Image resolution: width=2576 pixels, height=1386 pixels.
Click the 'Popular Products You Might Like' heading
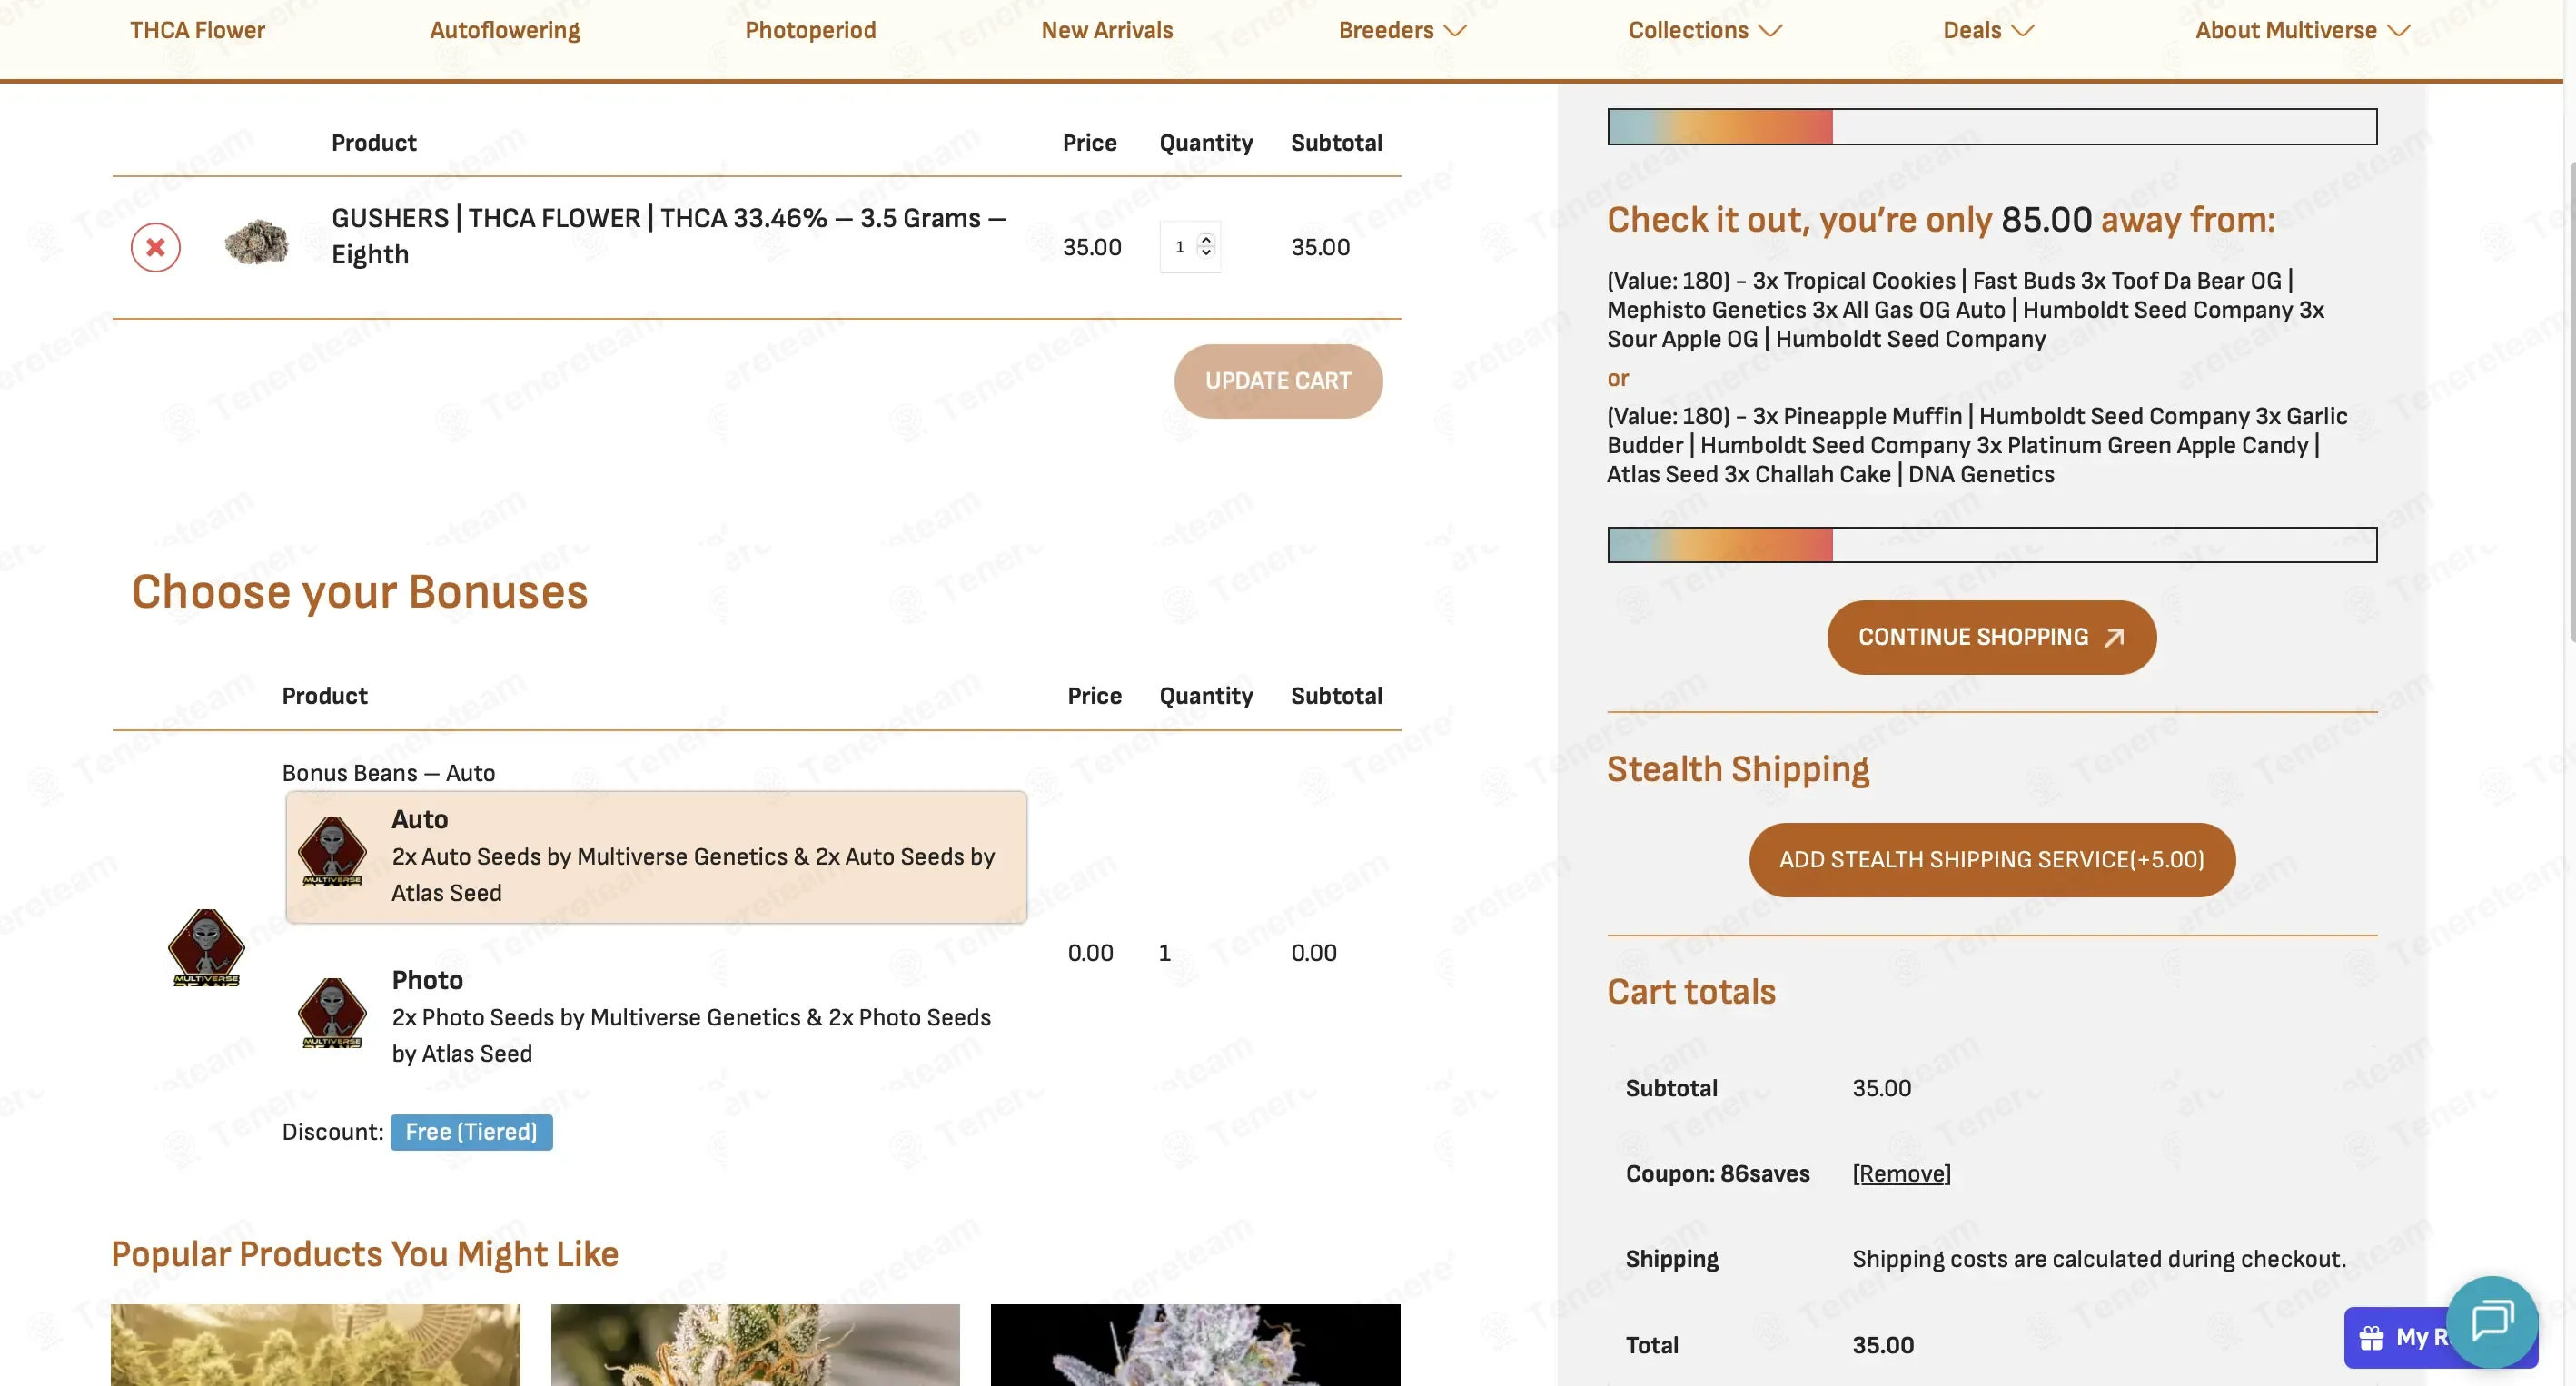(364, 1254)
